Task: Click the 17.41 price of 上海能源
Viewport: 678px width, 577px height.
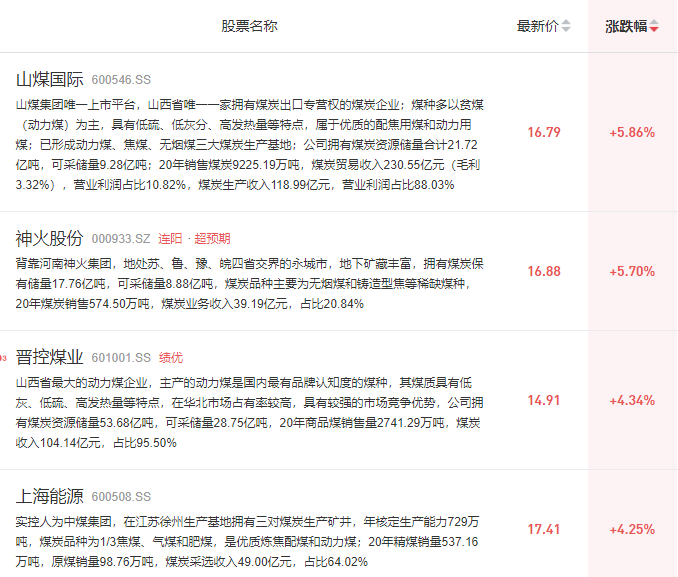Action: (x=544, y=529)
